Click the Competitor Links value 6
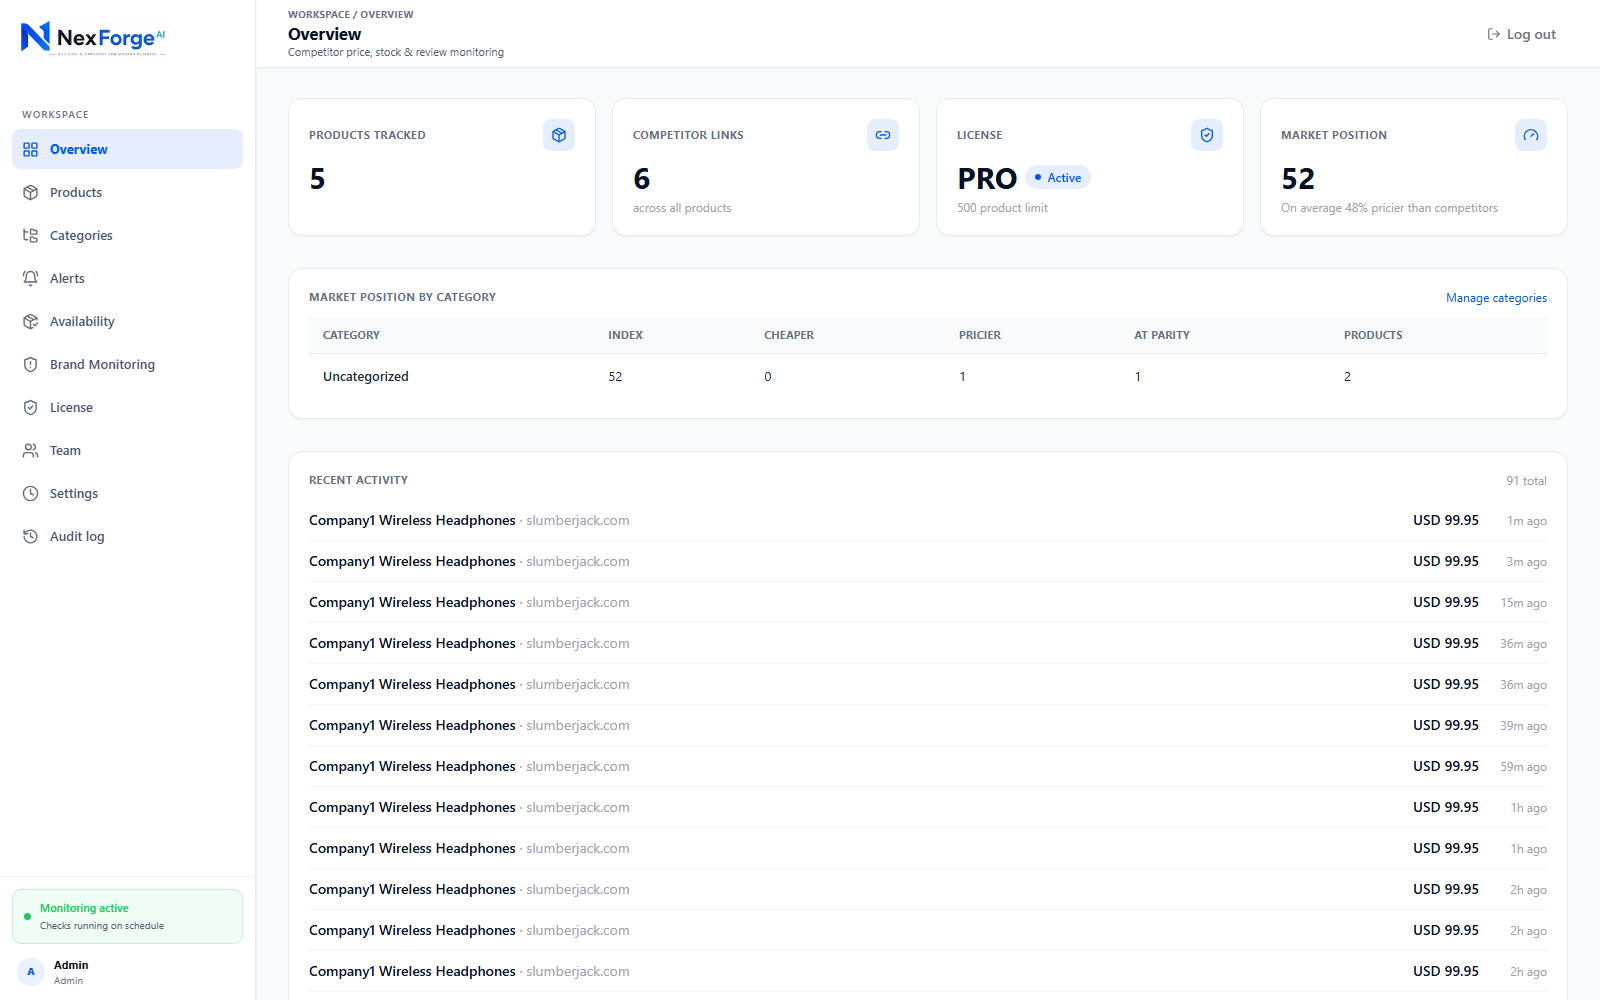 641,179
